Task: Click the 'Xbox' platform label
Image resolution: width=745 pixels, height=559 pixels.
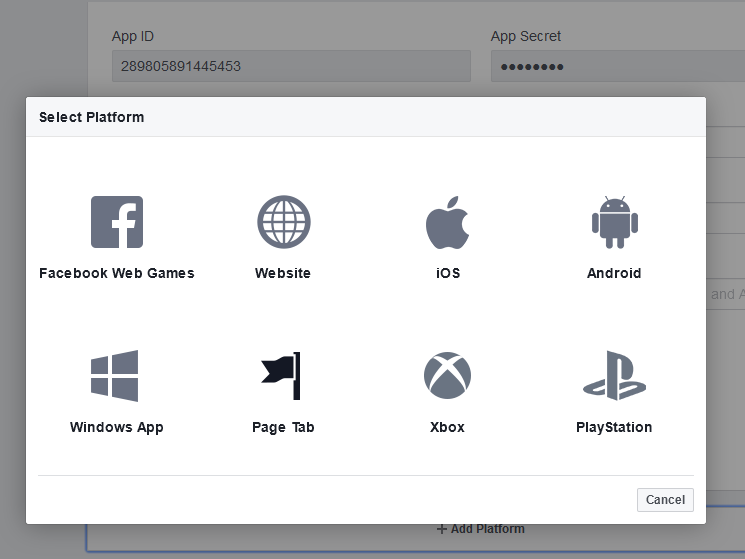Action: tap(447, 427)
